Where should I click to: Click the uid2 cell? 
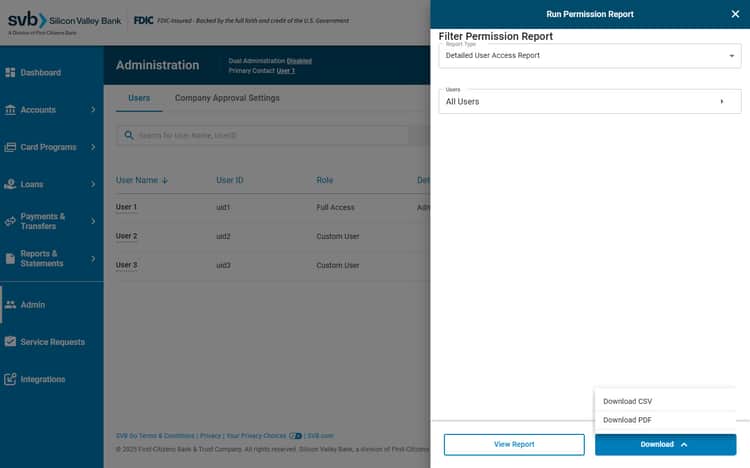(223, 236)
